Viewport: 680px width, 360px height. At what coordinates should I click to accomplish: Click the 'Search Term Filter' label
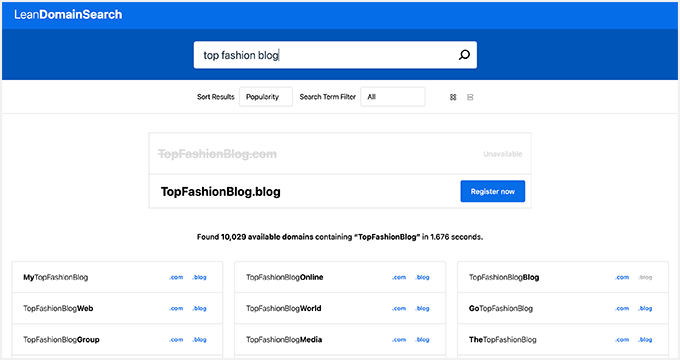pyautogui.click(x=327, y=97)
